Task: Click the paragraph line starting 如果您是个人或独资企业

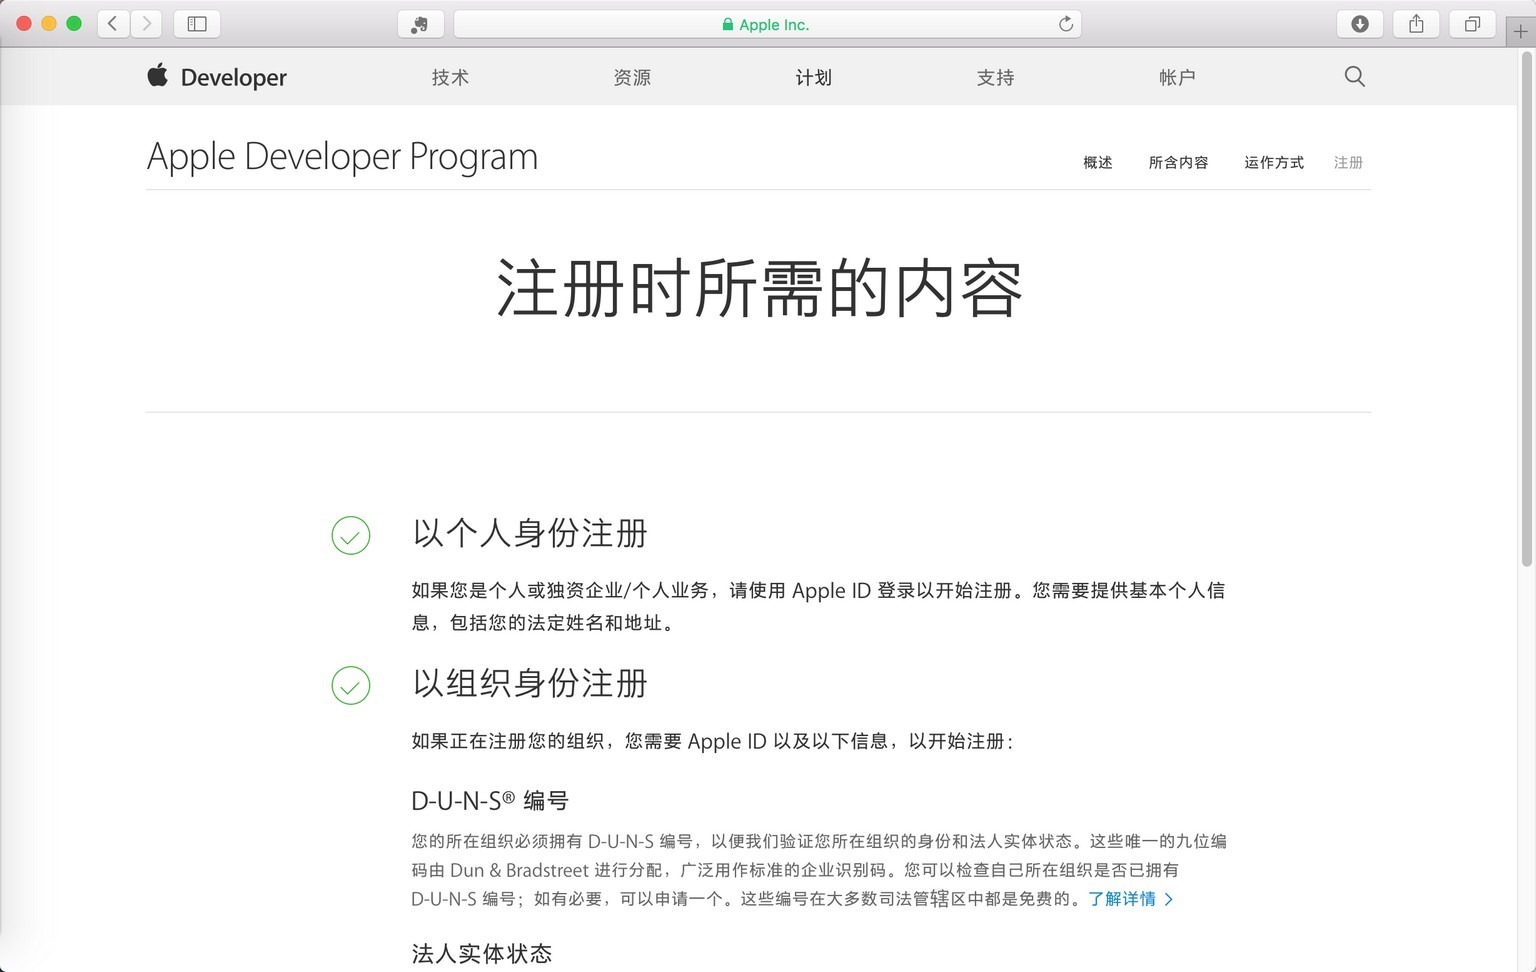Action: (x=818, y=591)
